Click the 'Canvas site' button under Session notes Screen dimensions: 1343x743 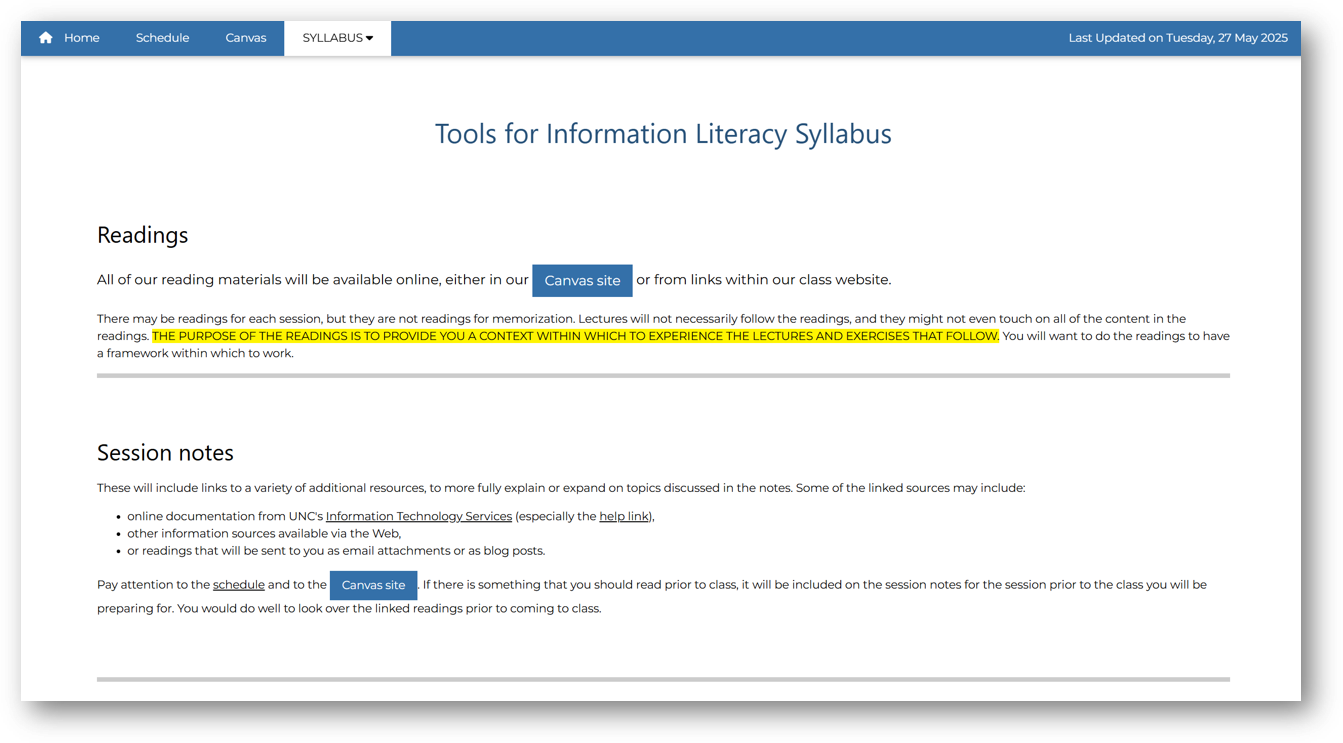tap(373, 585)
